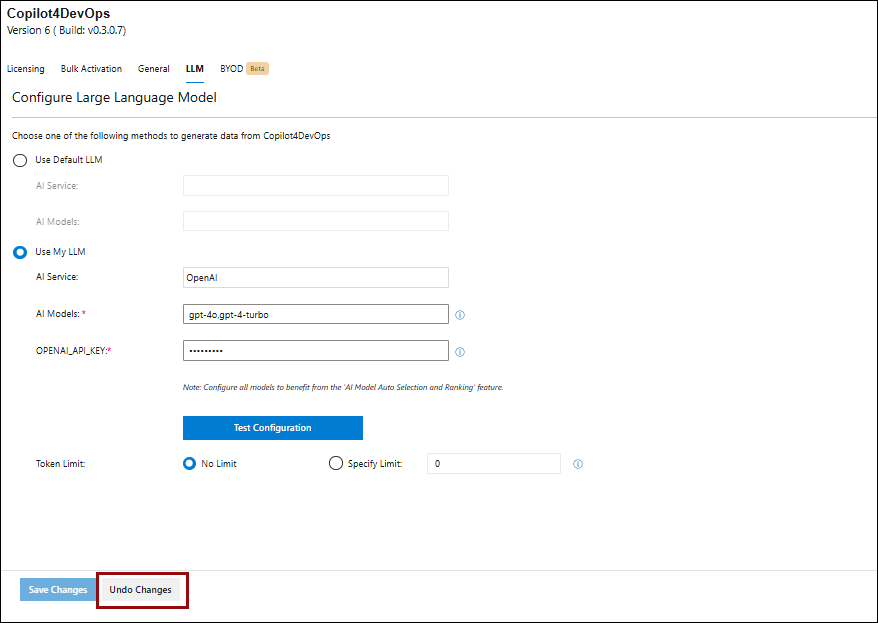The image size is (878, 623).
Task: Focus the AI Service field containing OpenAI
Action: [x=315, y=278]
